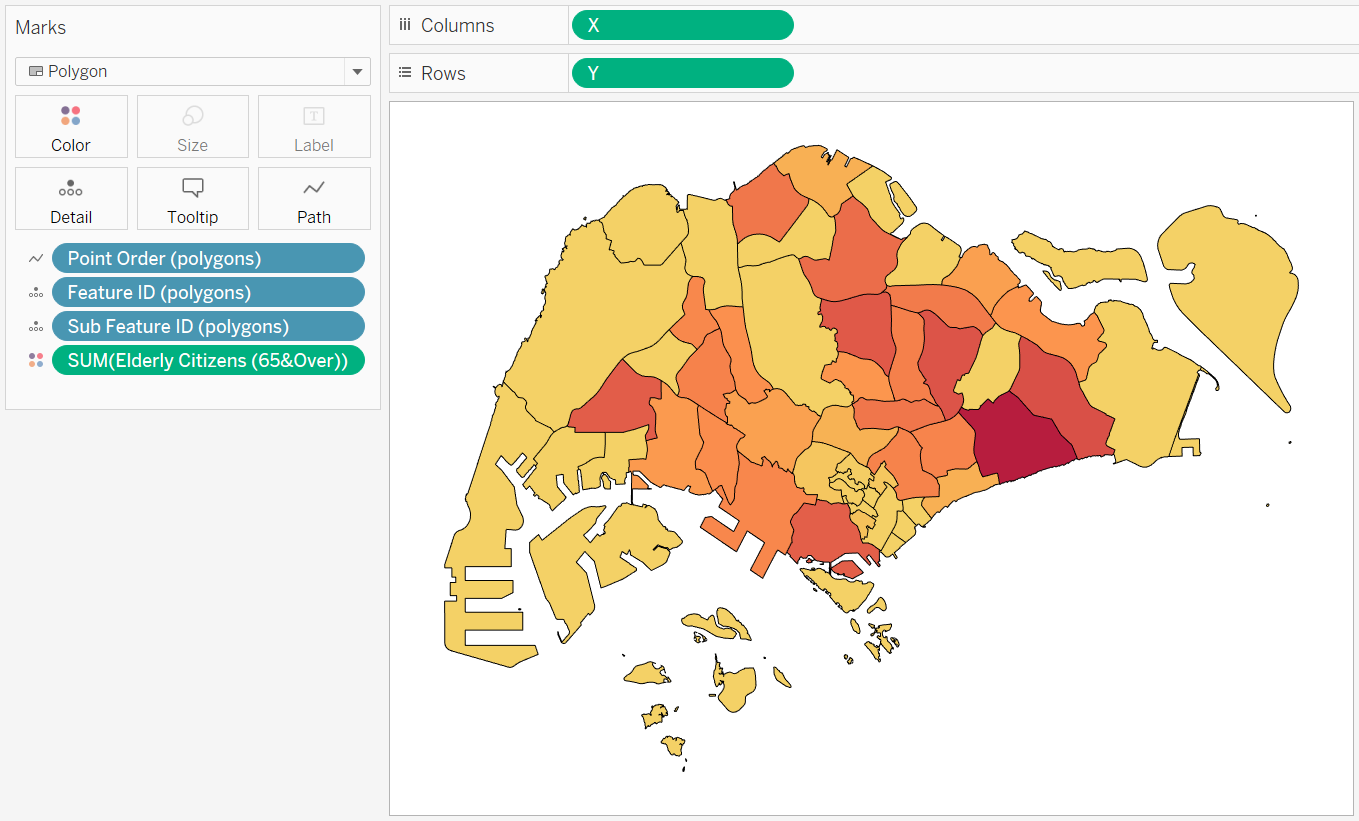Screen dimensions: 1359x821
Task: Click the Path marks card icon
Action: (314, 188)
